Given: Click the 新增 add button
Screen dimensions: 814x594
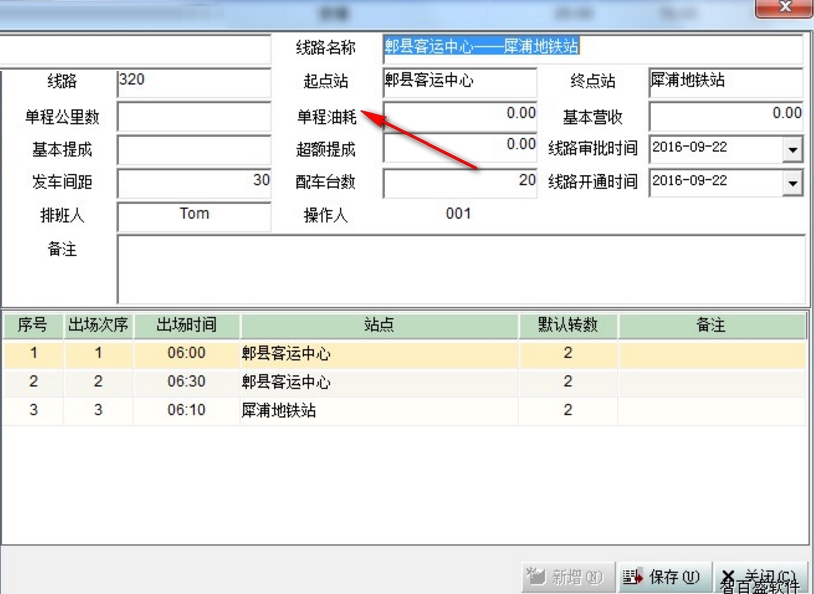Looking at the screenshot, I should point(567,577).
